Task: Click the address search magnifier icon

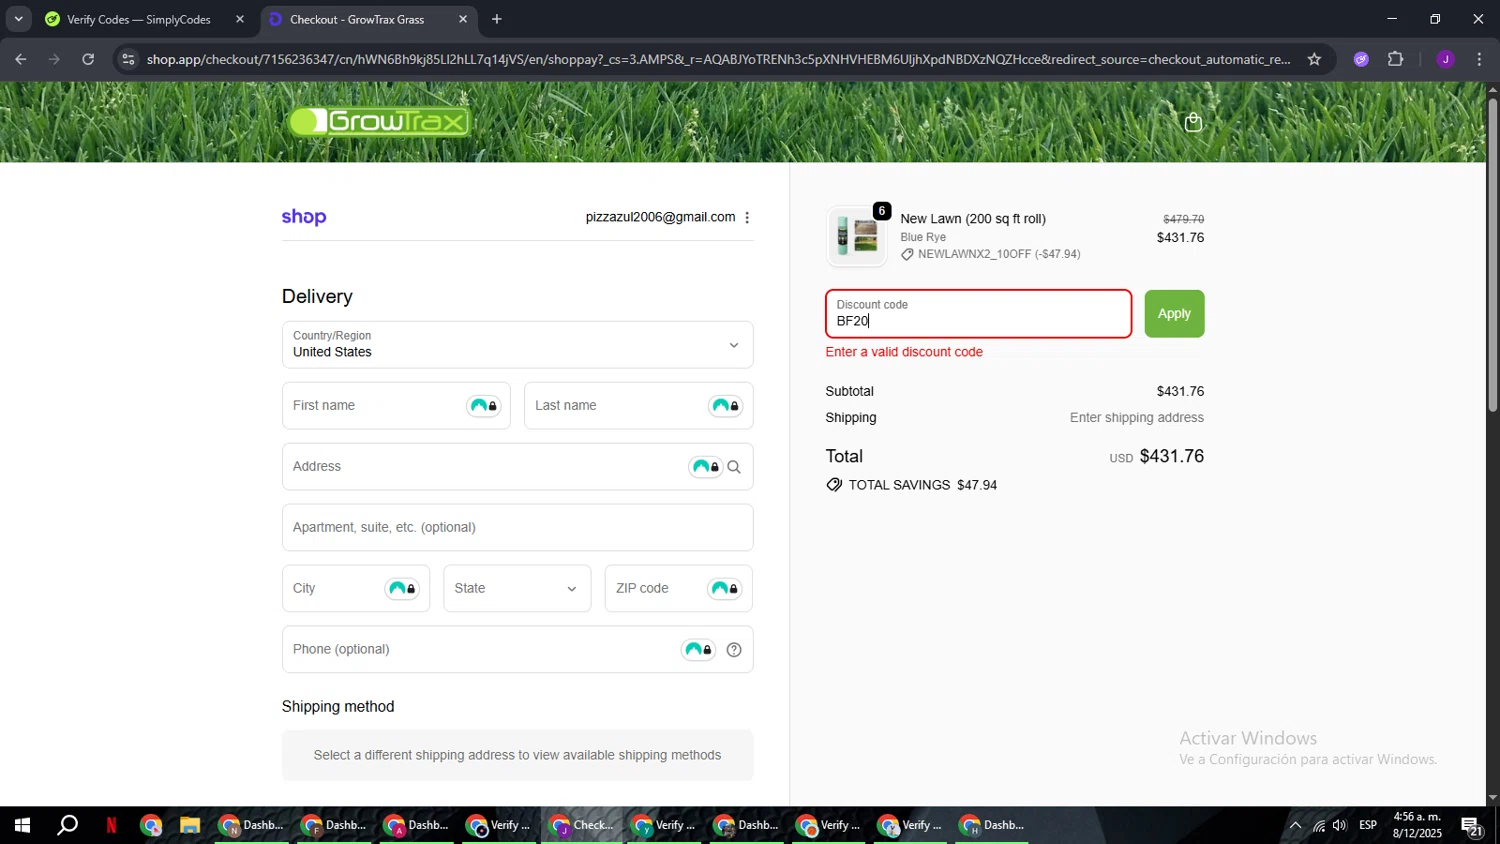Action: tap(734, 467)
